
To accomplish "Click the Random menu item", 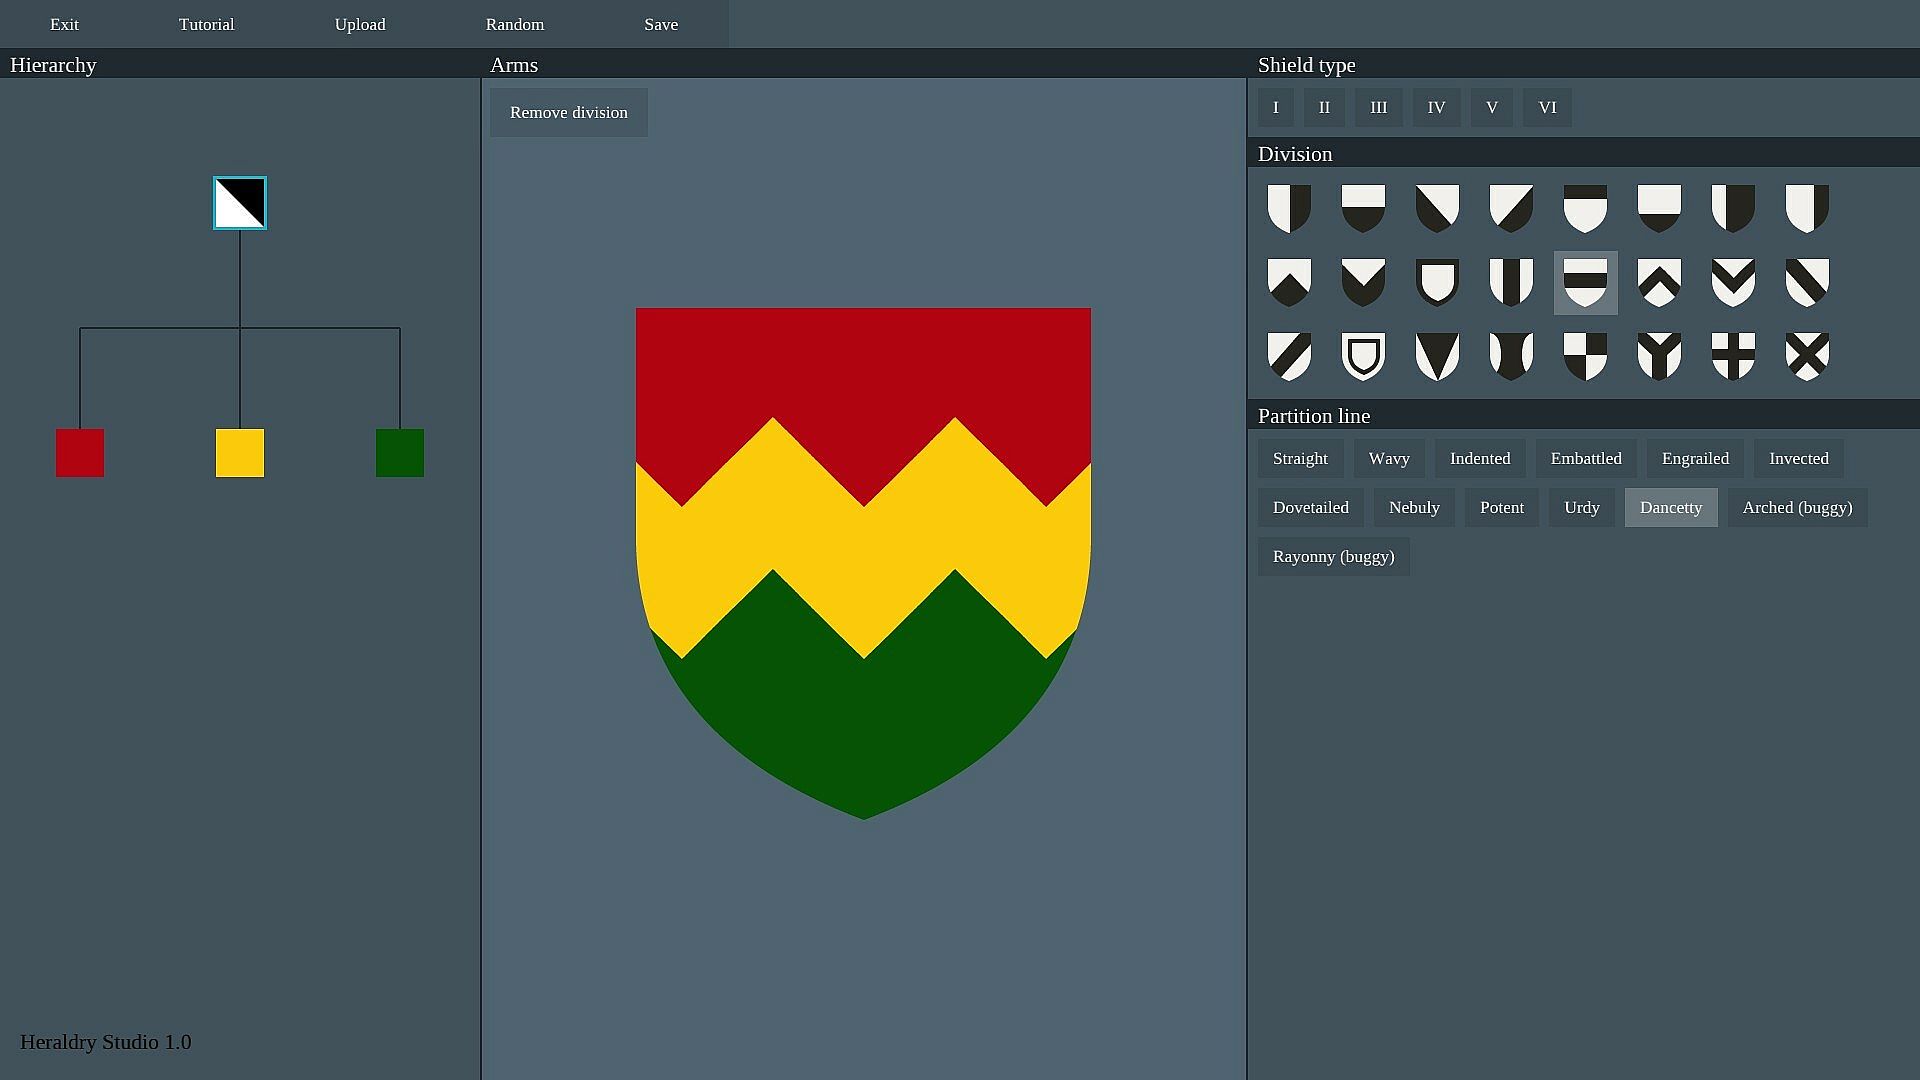I will pyautogui.click(x=515, y=24).
